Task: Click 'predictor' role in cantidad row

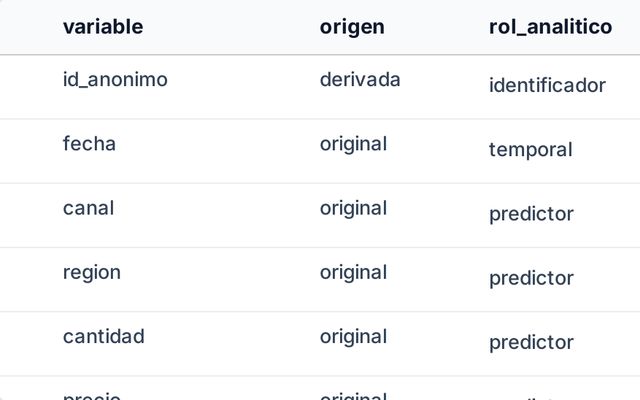Action: click(x=531, y=343)
